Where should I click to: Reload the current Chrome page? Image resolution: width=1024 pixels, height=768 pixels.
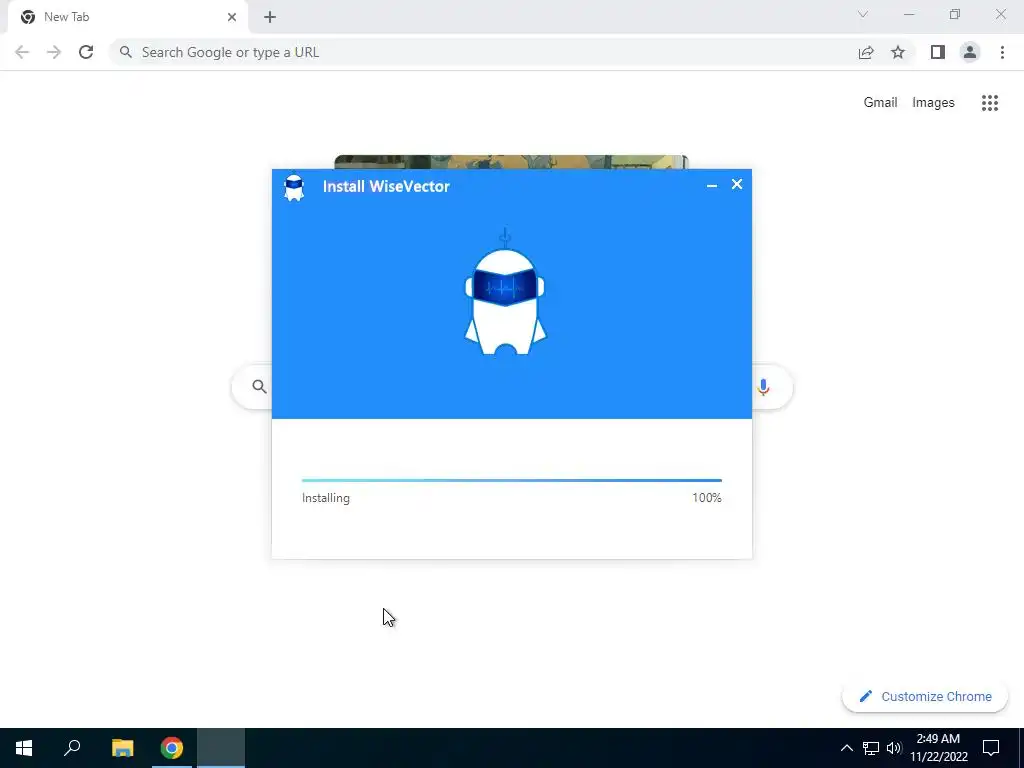pyautogui.click(x=86, y=52)
